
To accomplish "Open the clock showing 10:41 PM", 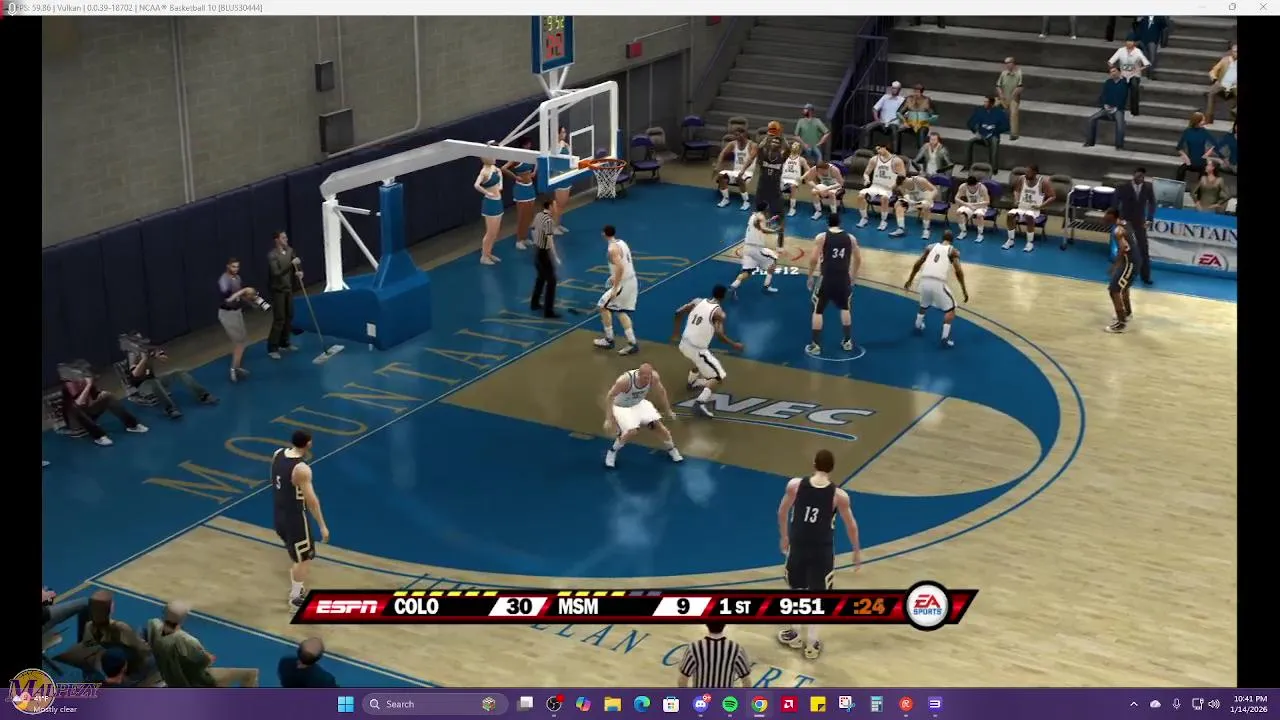I will (x=1250, y=704).
